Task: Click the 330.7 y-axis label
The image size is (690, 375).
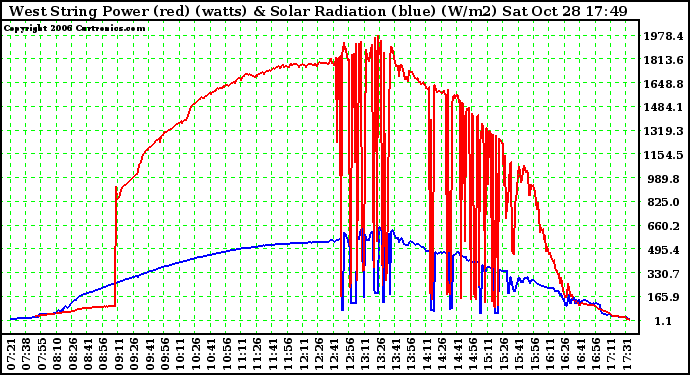Action: (x=663, y=274)
